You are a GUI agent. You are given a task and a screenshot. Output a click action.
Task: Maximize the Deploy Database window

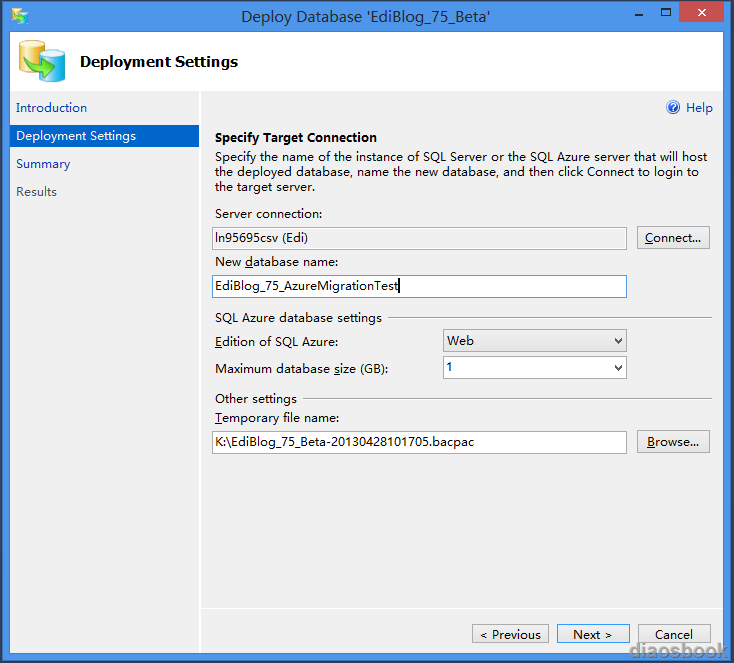(666, 13)
